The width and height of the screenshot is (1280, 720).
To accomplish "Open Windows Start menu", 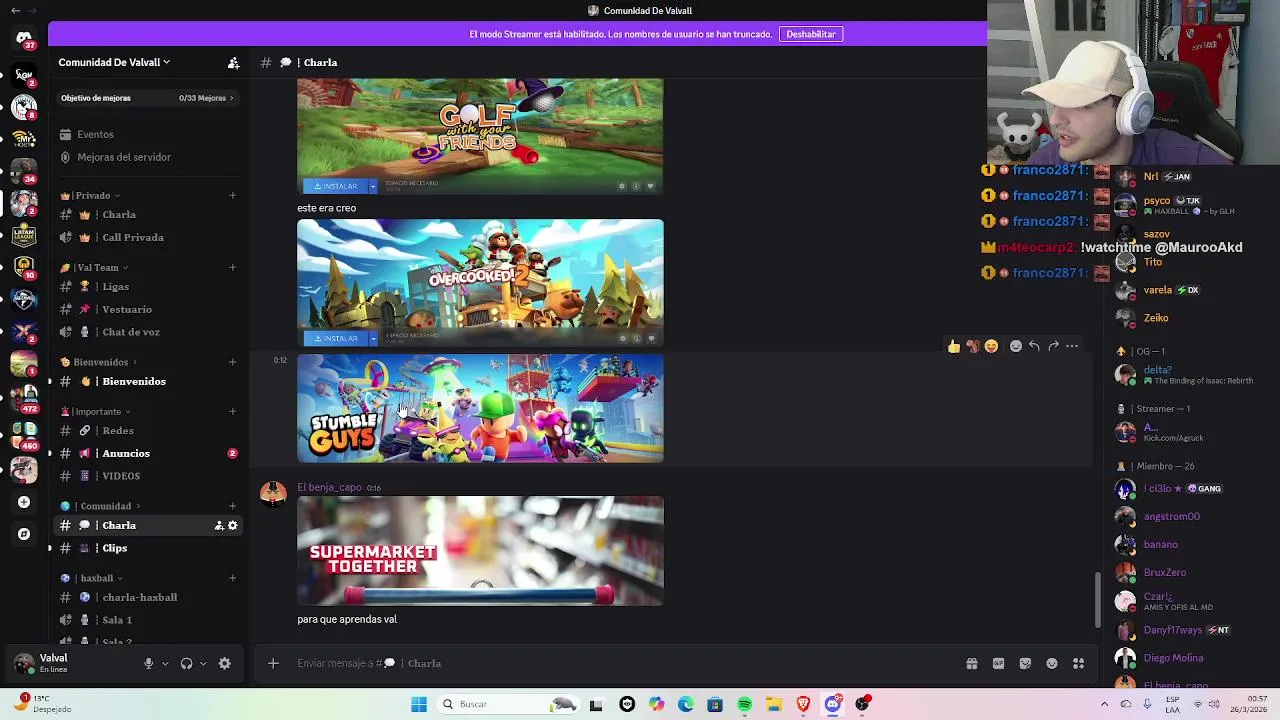I will pos(419,704).
